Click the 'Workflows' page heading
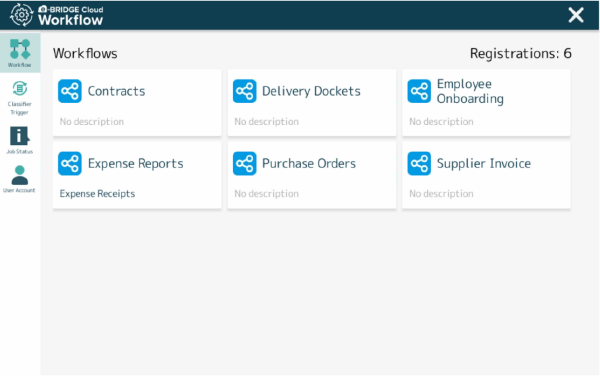The height and width of the screenshot is (376, 600). (85, 53)
